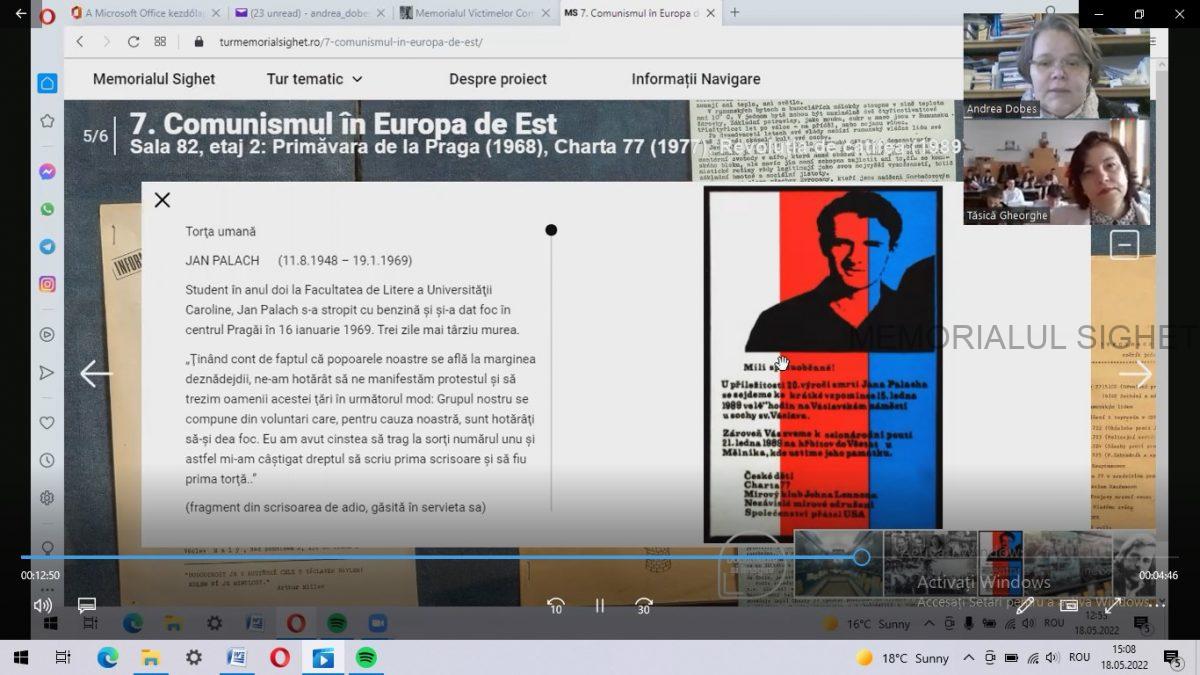This screenshot has height=675, width=1200.
Task: Open Spotify from the bottom taskbar
Action: [x=366, y=657]
